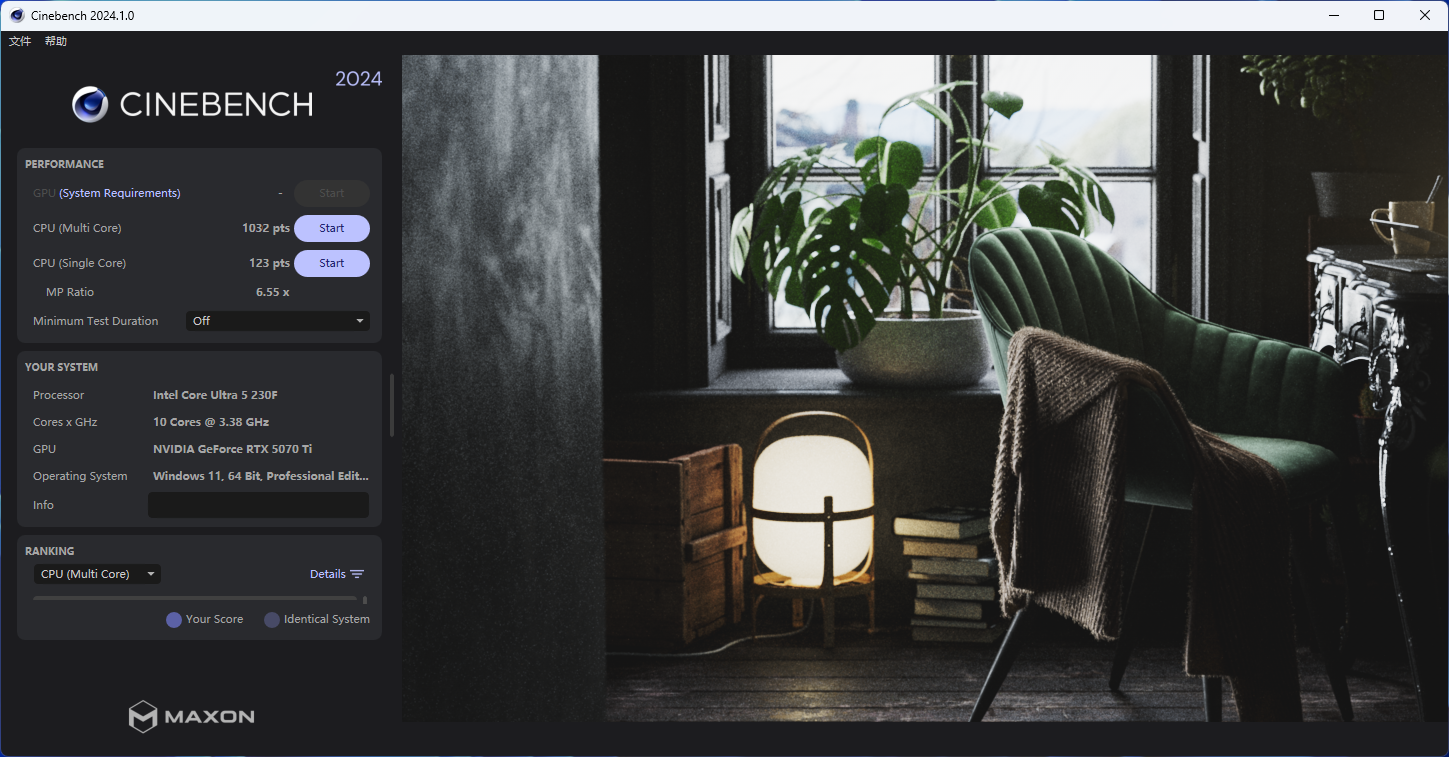Click the rendered room scene image

click(925, 388)
